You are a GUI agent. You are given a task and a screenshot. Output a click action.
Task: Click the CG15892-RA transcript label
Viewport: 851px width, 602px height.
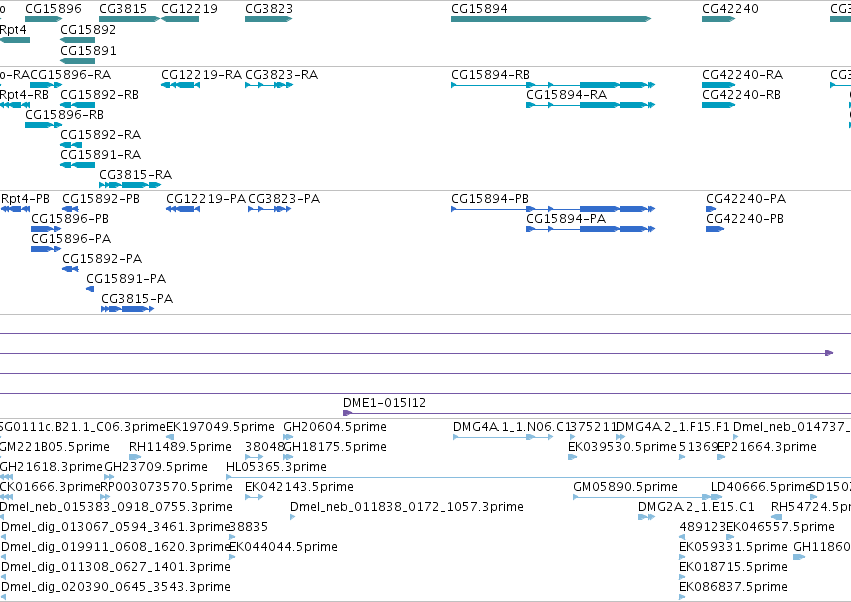pyautogui.click(x=100, y=134)
